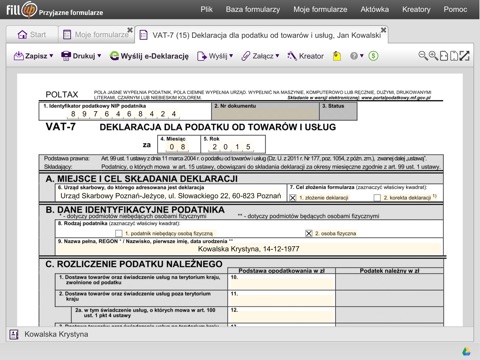
Task: Select the VAT-7 (15) Deklaracja tab
Action: (x=261, y=35)
